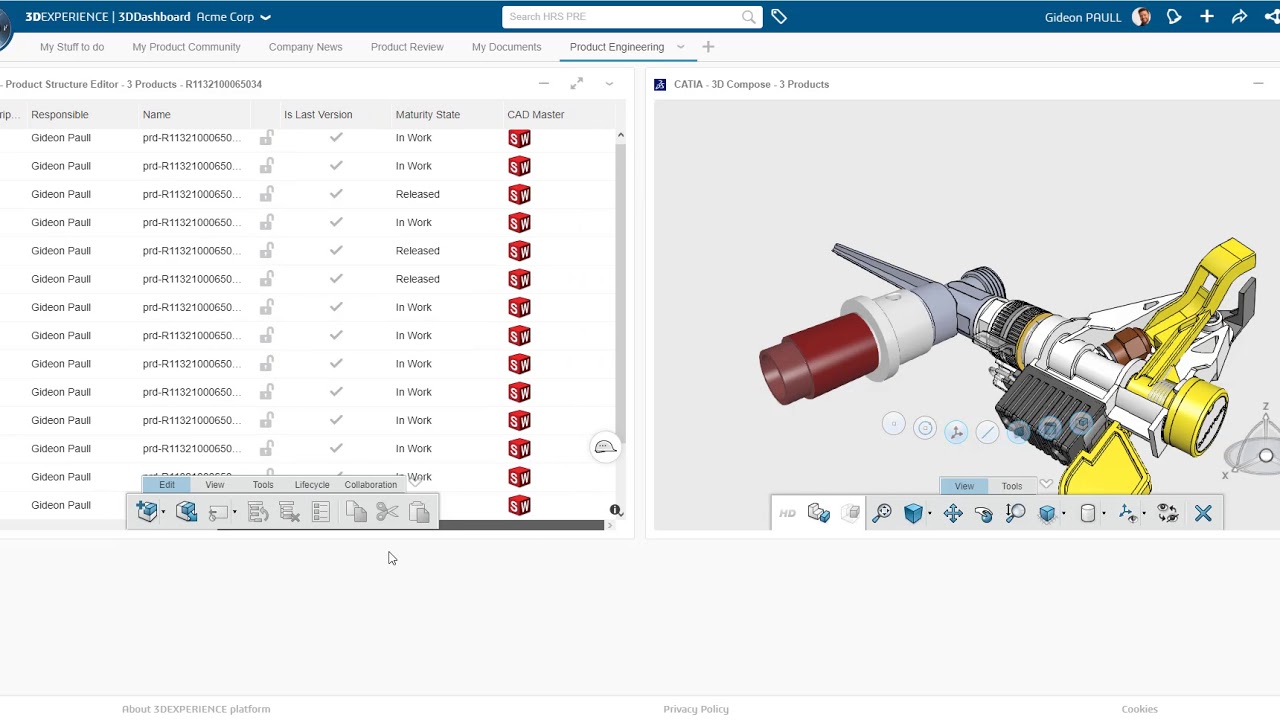
Task: Open the Privacy Policy link
Action: pyautogui.click(x=696, y=709)
